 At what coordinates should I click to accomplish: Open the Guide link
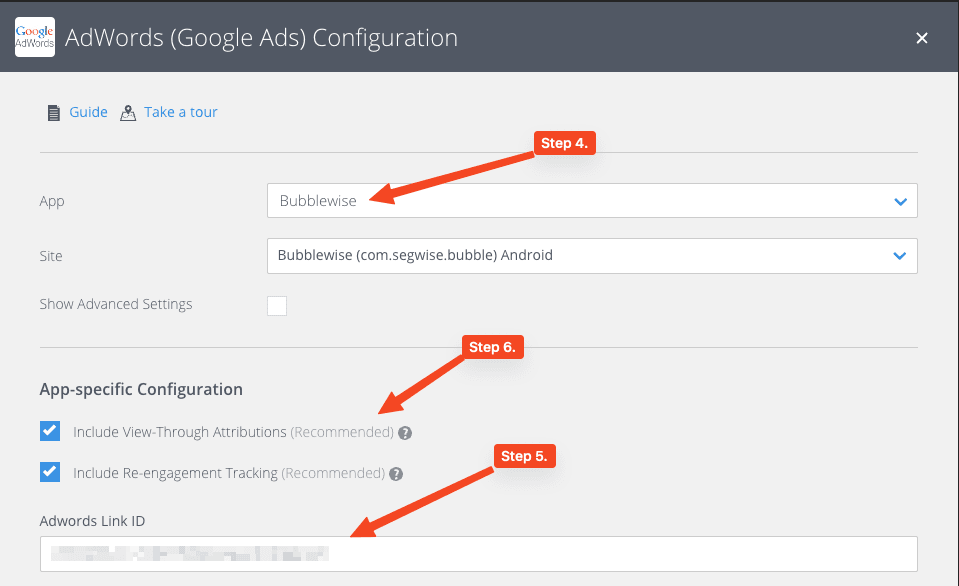click(x=88, y=112)
